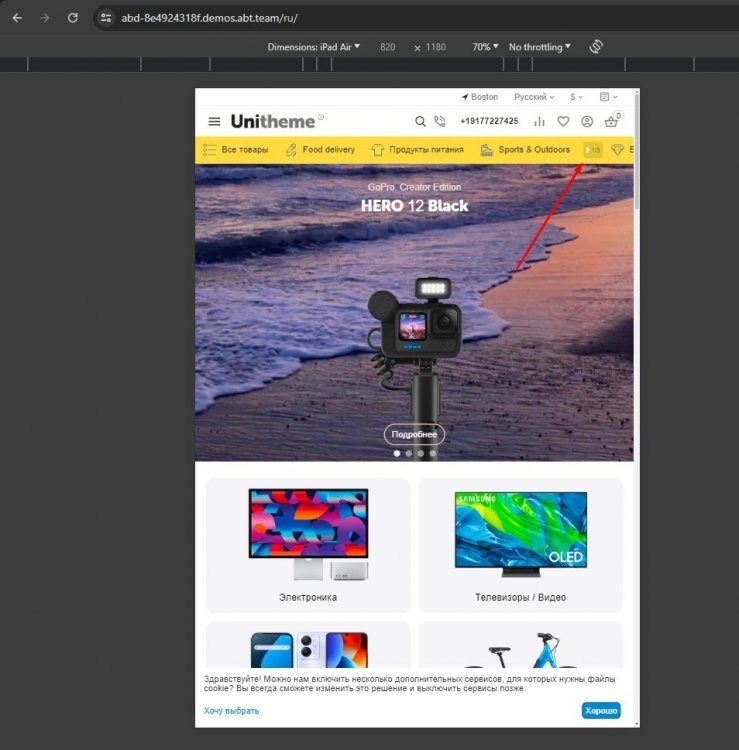The image size is (739, 750).
Task: Expand the Русский language dropdown
Action: pyautogui.click(x=534, y=97)
